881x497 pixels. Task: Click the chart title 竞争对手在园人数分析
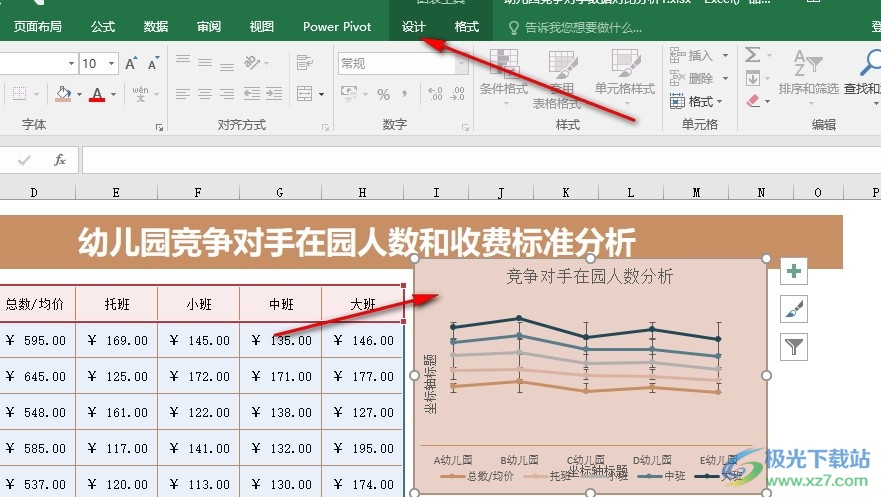point(589,276)
